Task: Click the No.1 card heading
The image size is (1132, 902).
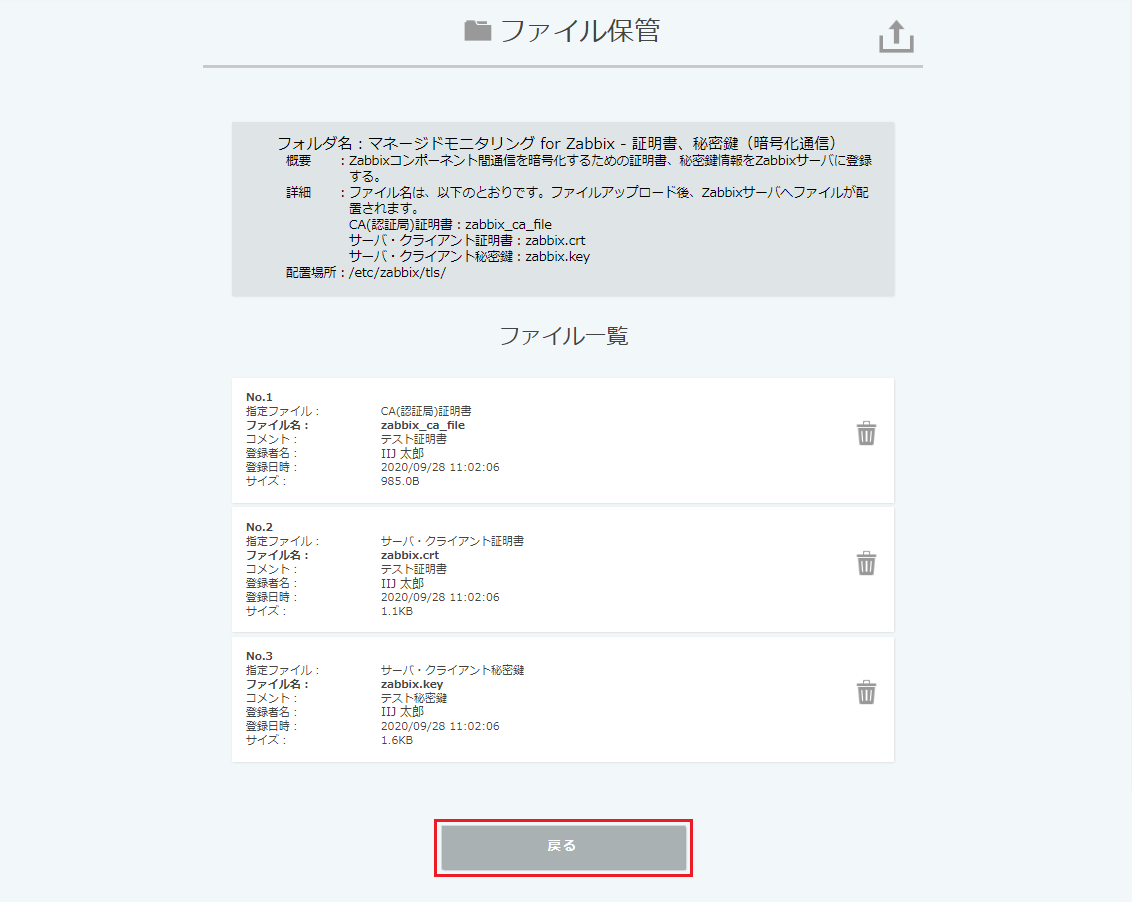Action: 259,397
